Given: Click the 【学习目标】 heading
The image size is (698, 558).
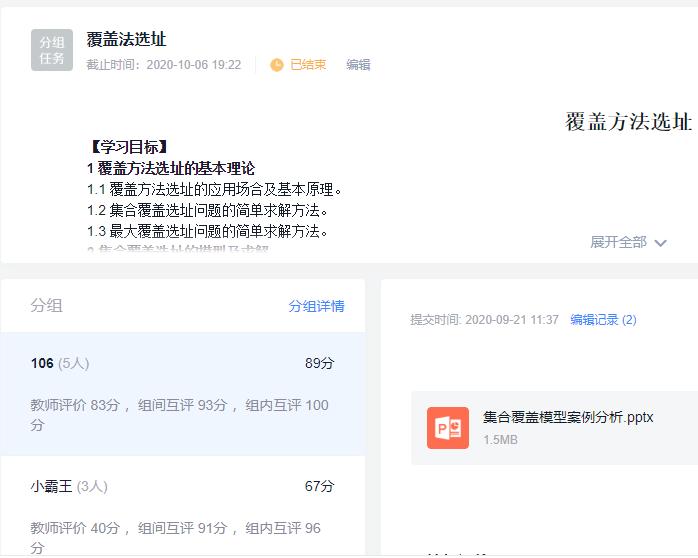Looking at the screenshot, I should (128, 148).
